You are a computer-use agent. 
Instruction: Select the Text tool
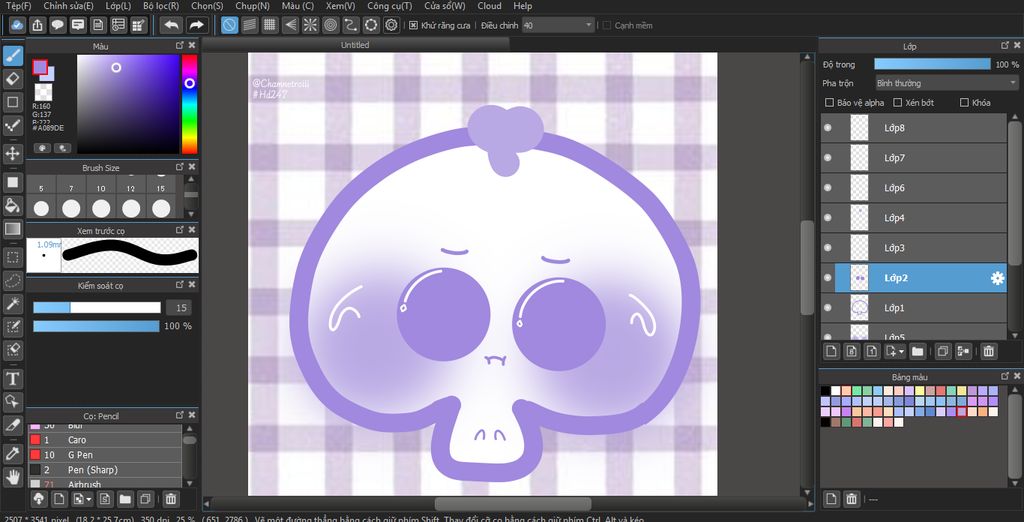12,378
